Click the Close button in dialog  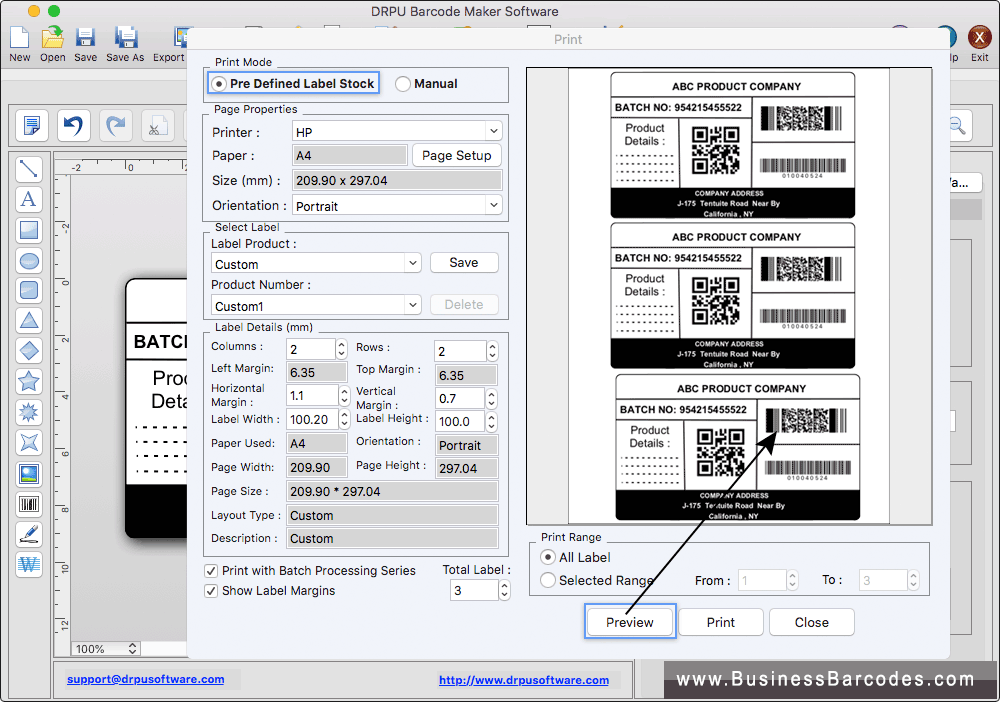[811, 622]
